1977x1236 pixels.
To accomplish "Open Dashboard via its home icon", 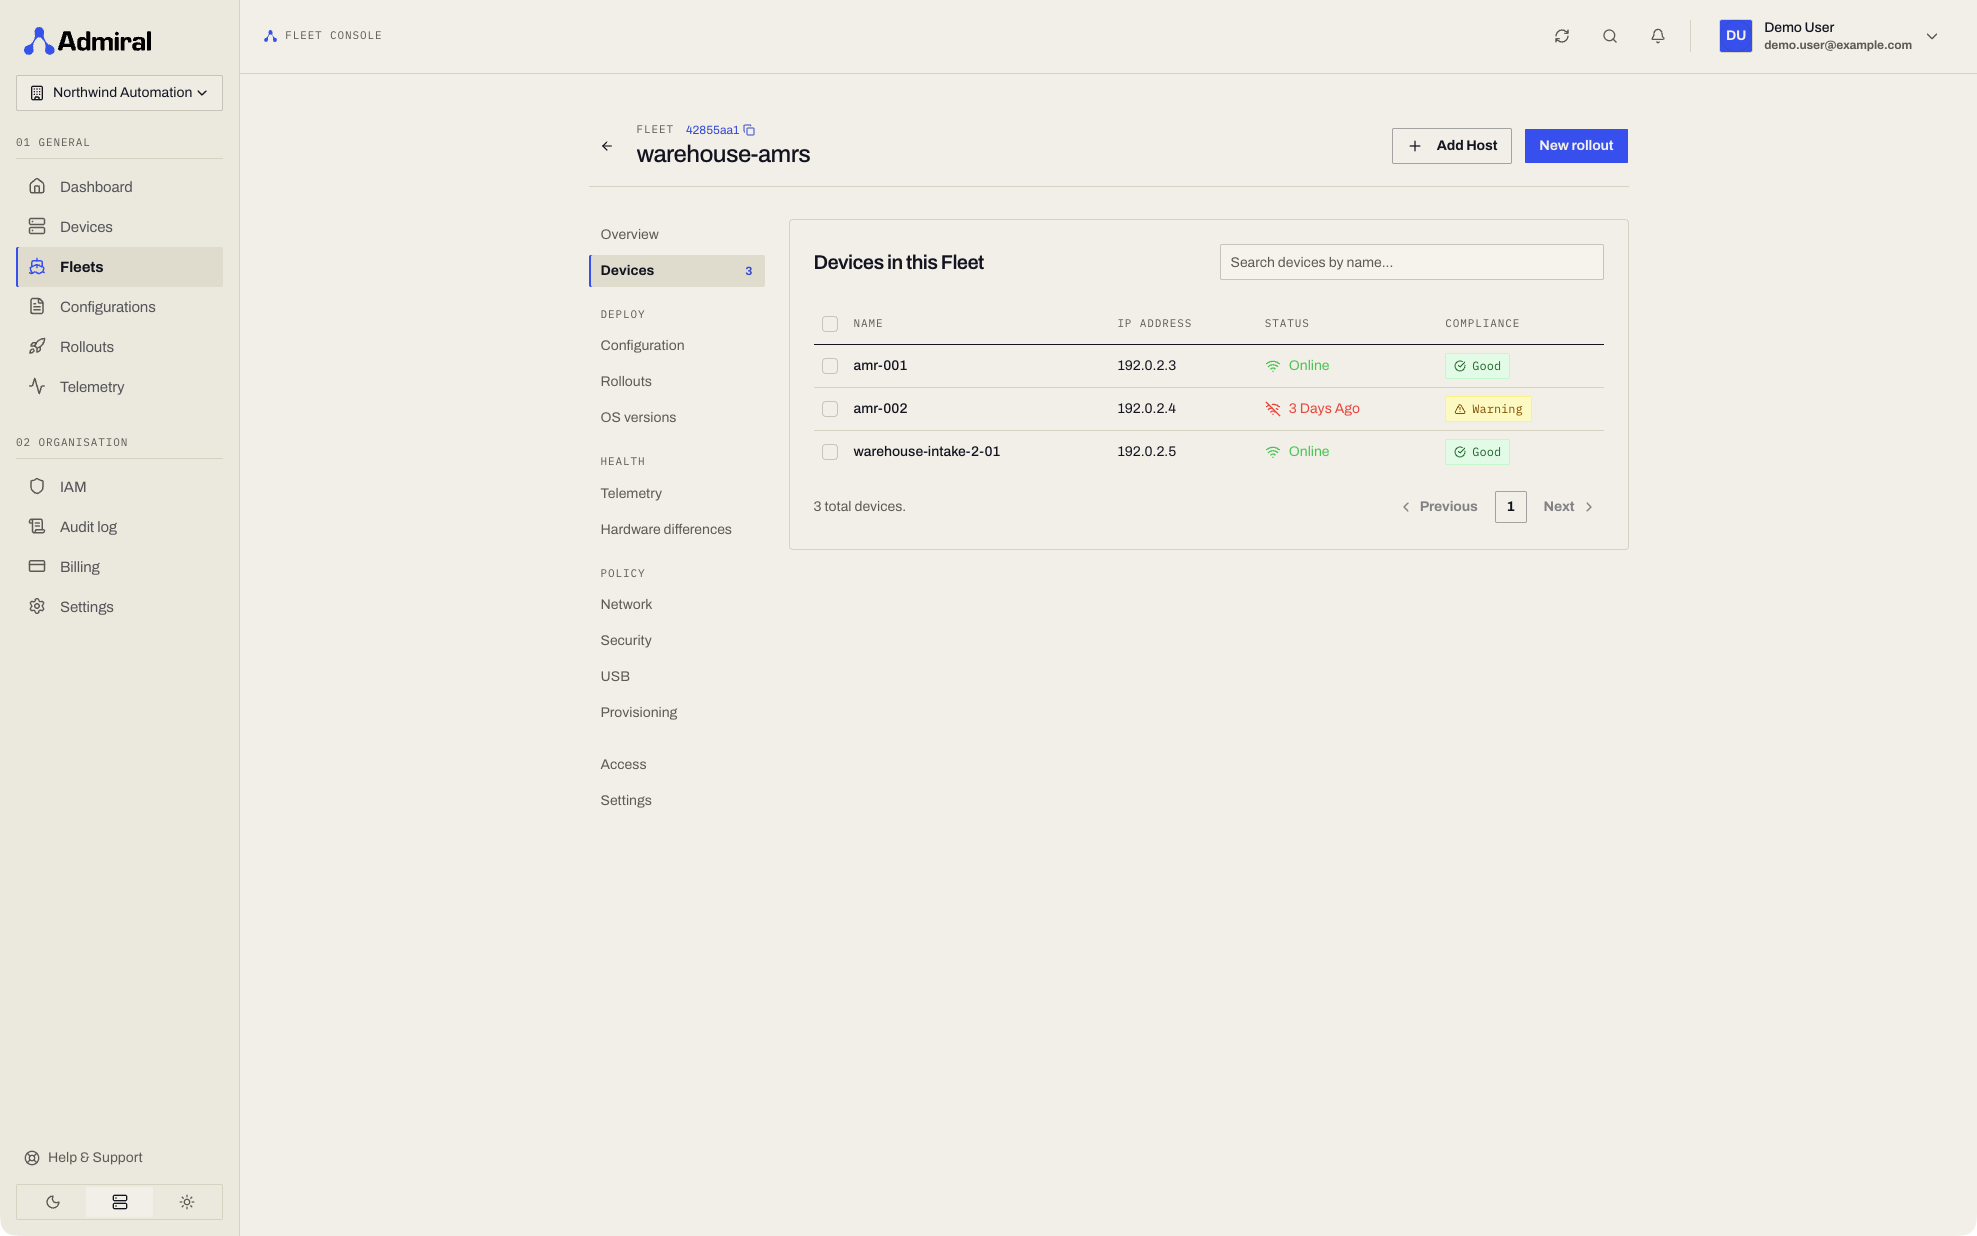I will click(x=37, y=186).
